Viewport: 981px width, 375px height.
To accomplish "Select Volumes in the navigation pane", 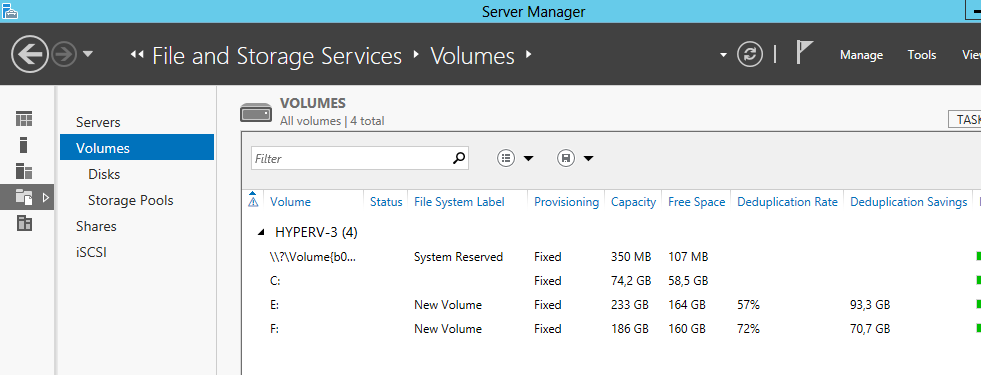I will 137,148.
